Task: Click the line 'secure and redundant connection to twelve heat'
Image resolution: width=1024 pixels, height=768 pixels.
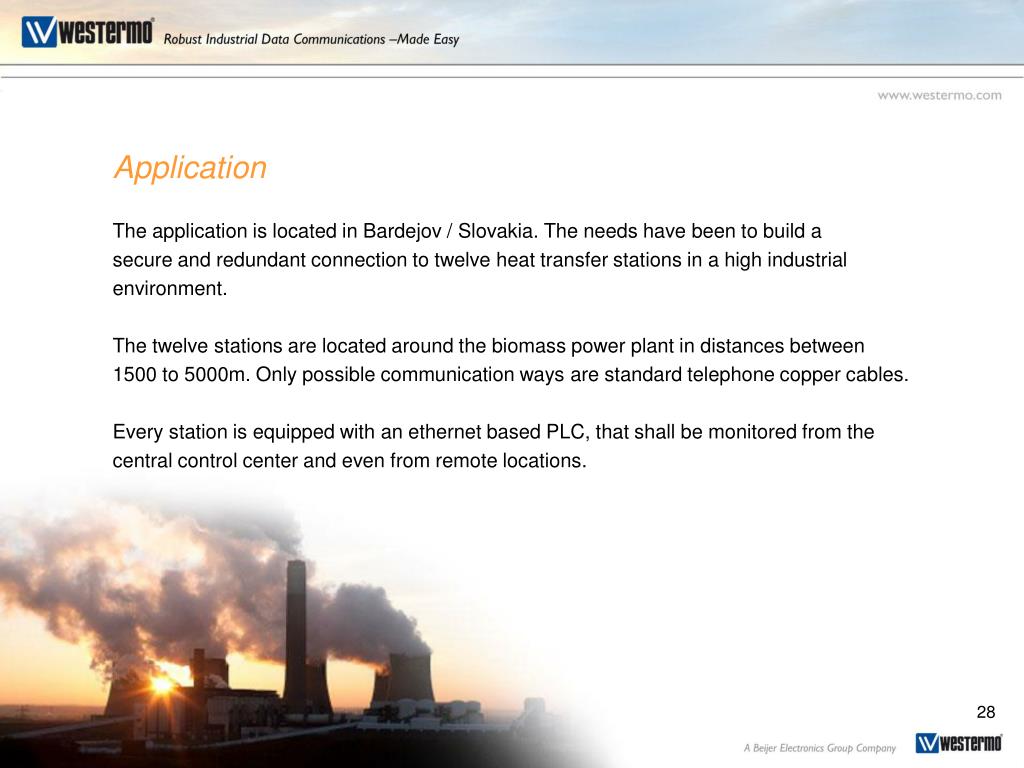Action: coord(479,260)
